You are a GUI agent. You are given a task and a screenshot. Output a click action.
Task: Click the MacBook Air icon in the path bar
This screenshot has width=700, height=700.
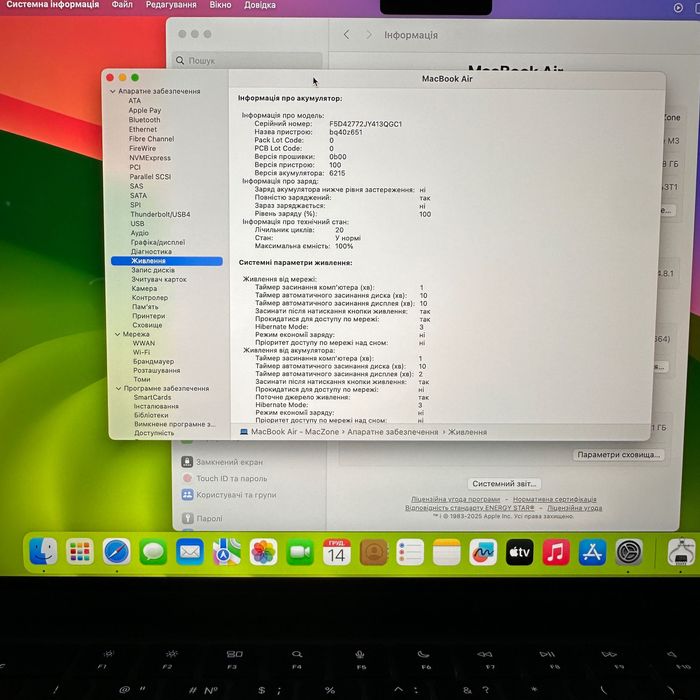[x=244, y=432]
